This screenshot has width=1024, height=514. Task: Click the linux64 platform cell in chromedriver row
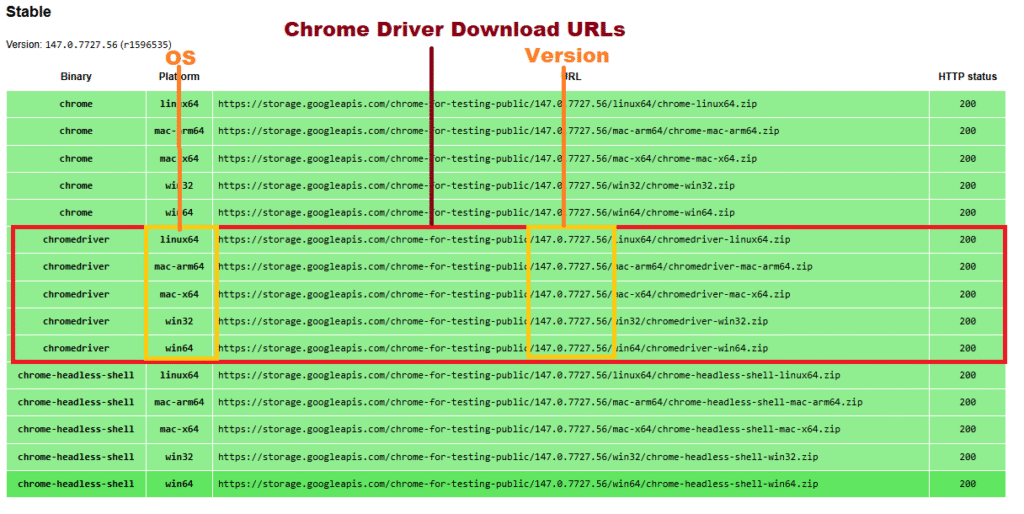point(179,240)
